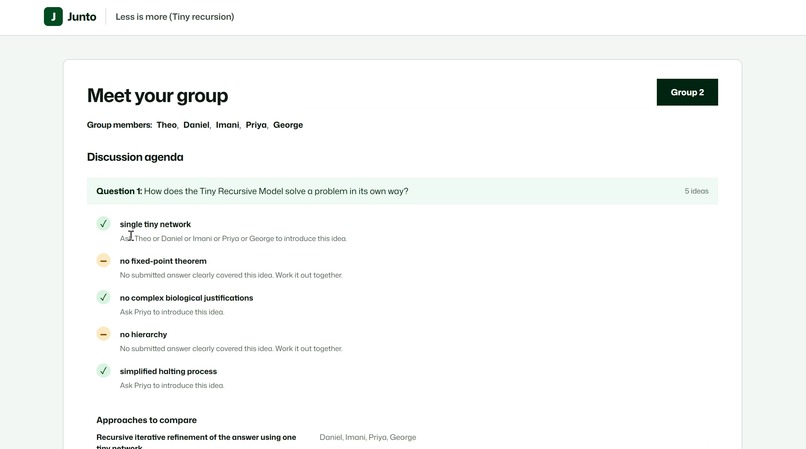
Task: Click the hint under 'single tiny network'
Action: 233,239
